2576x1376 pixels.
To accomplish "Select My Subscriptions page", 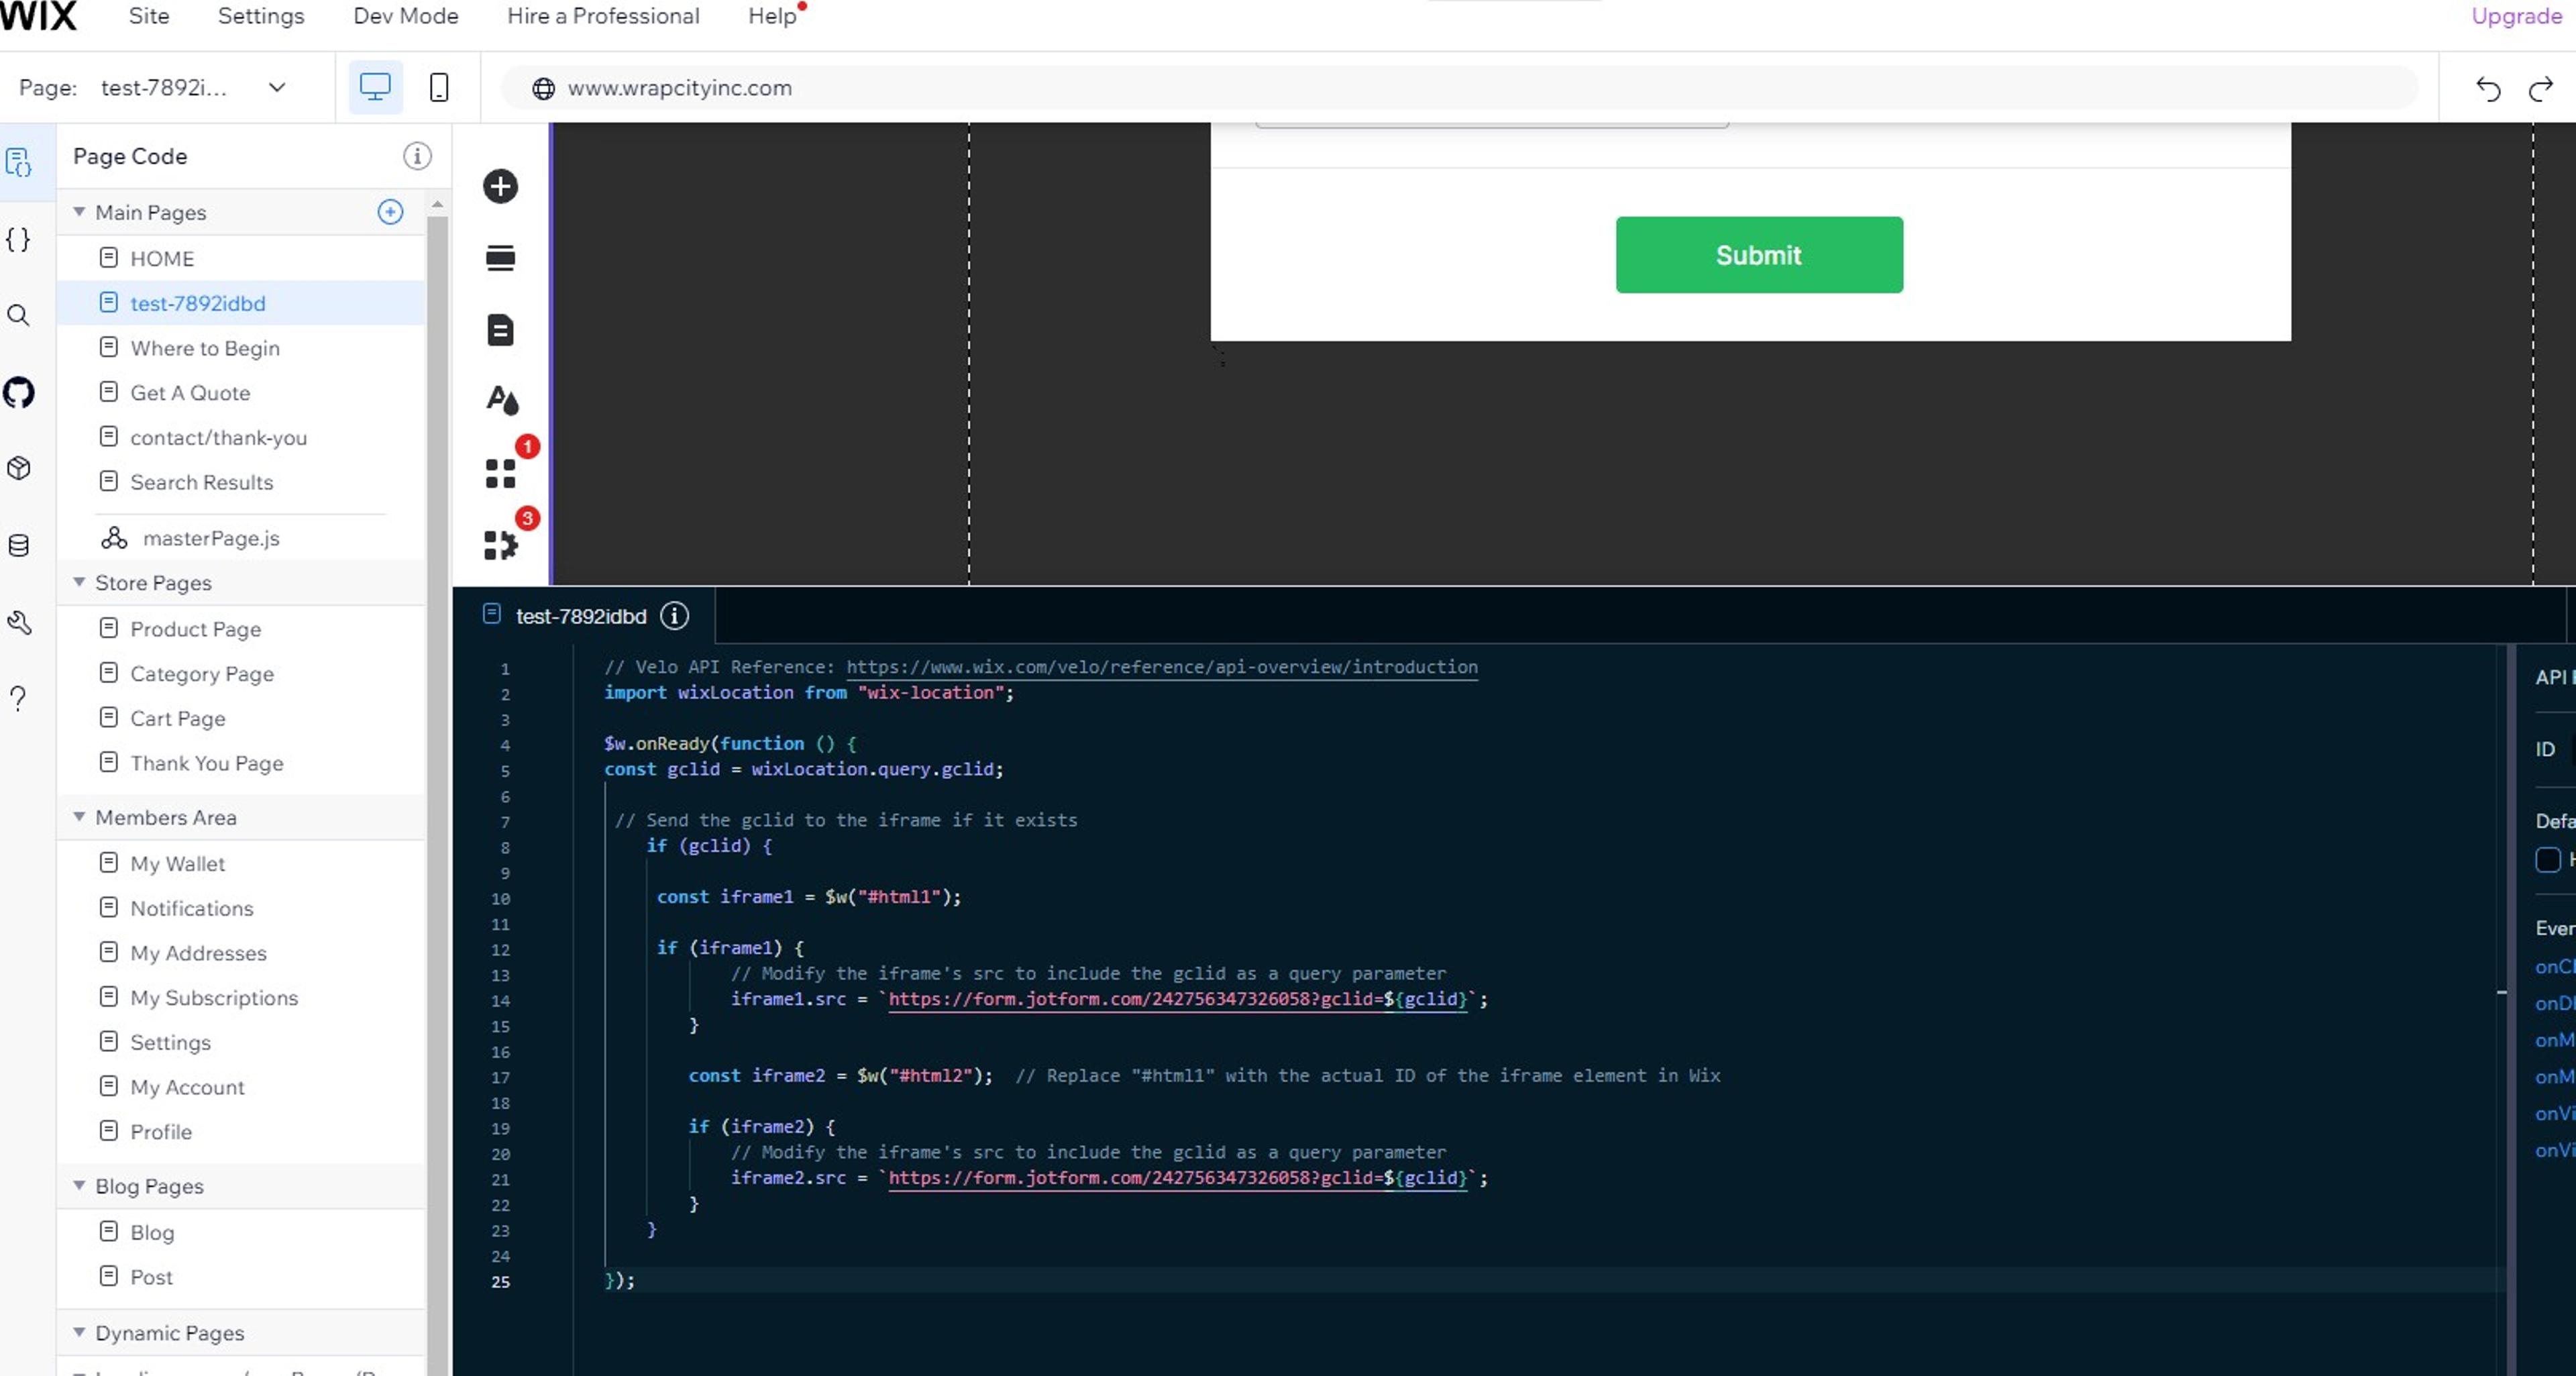I will point(241,998).
